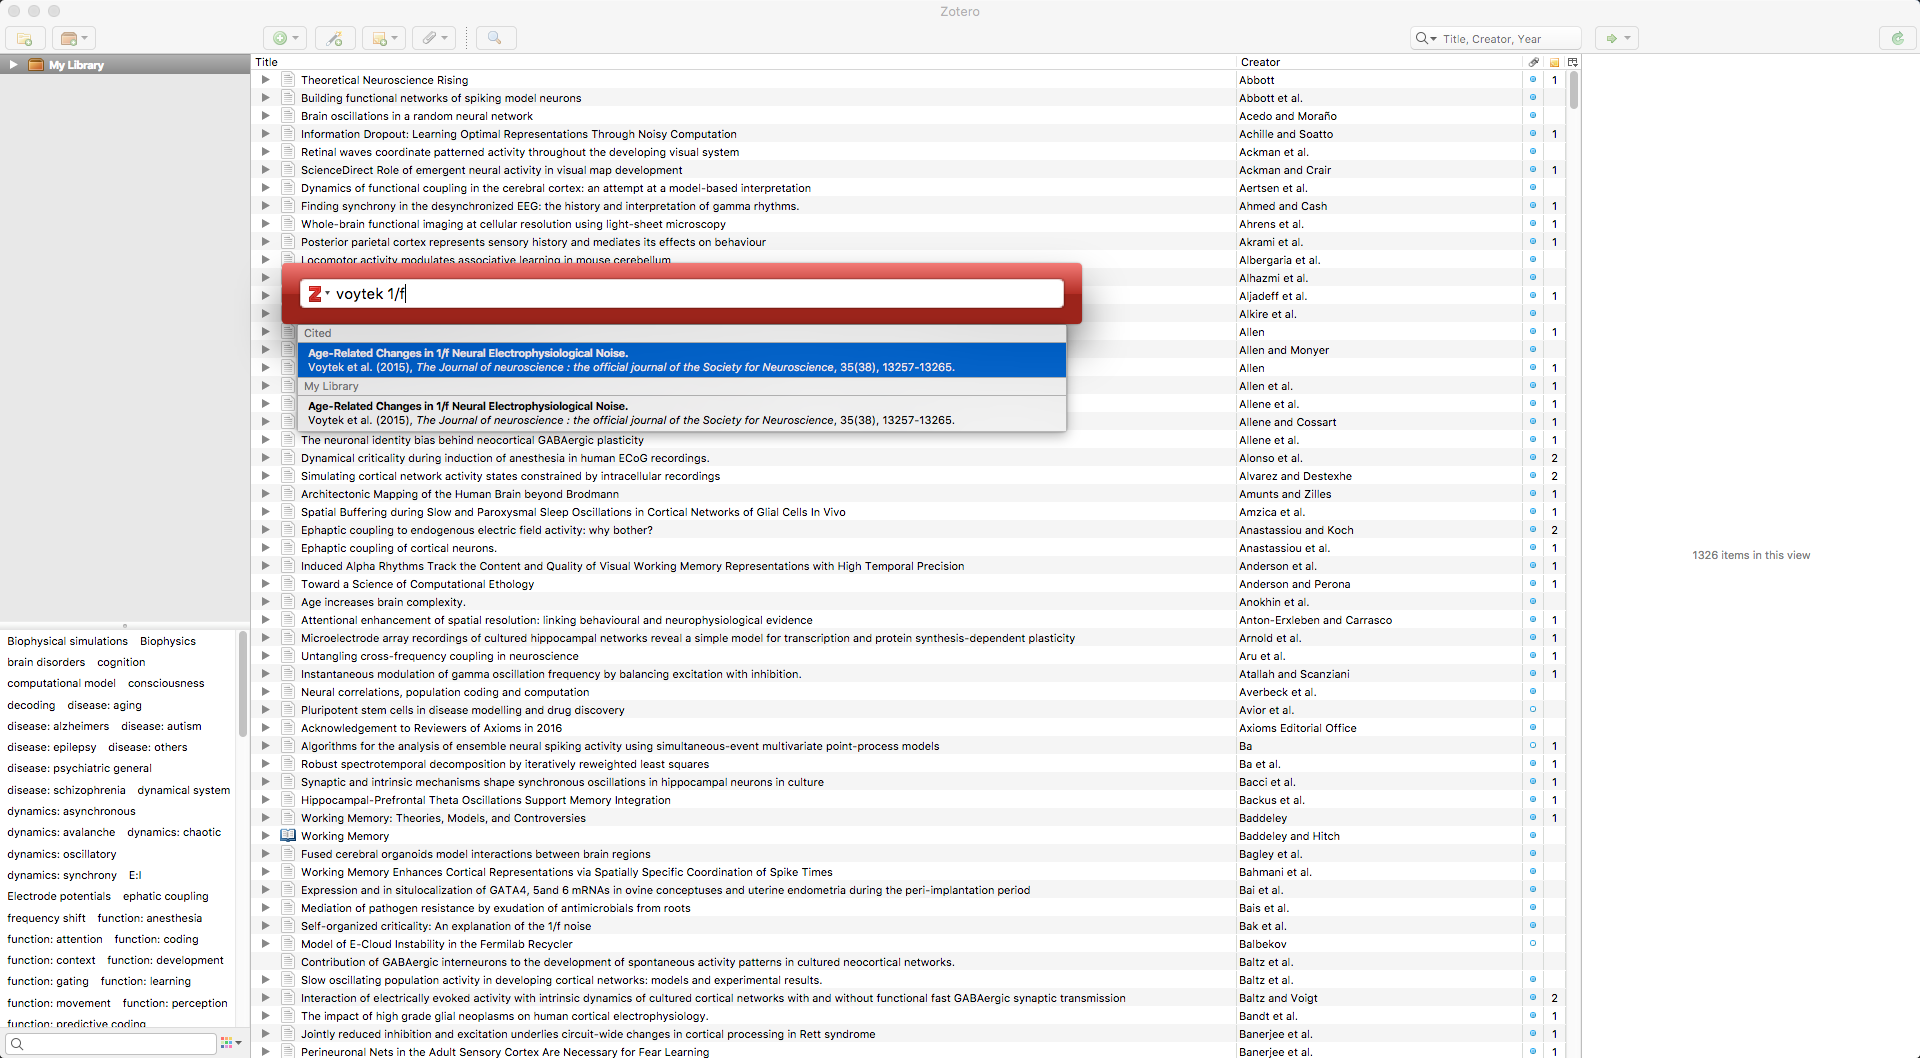Select the Cited Age-Related Changes result
This screenshot has width=1920, height=1058.
(682, 360)
